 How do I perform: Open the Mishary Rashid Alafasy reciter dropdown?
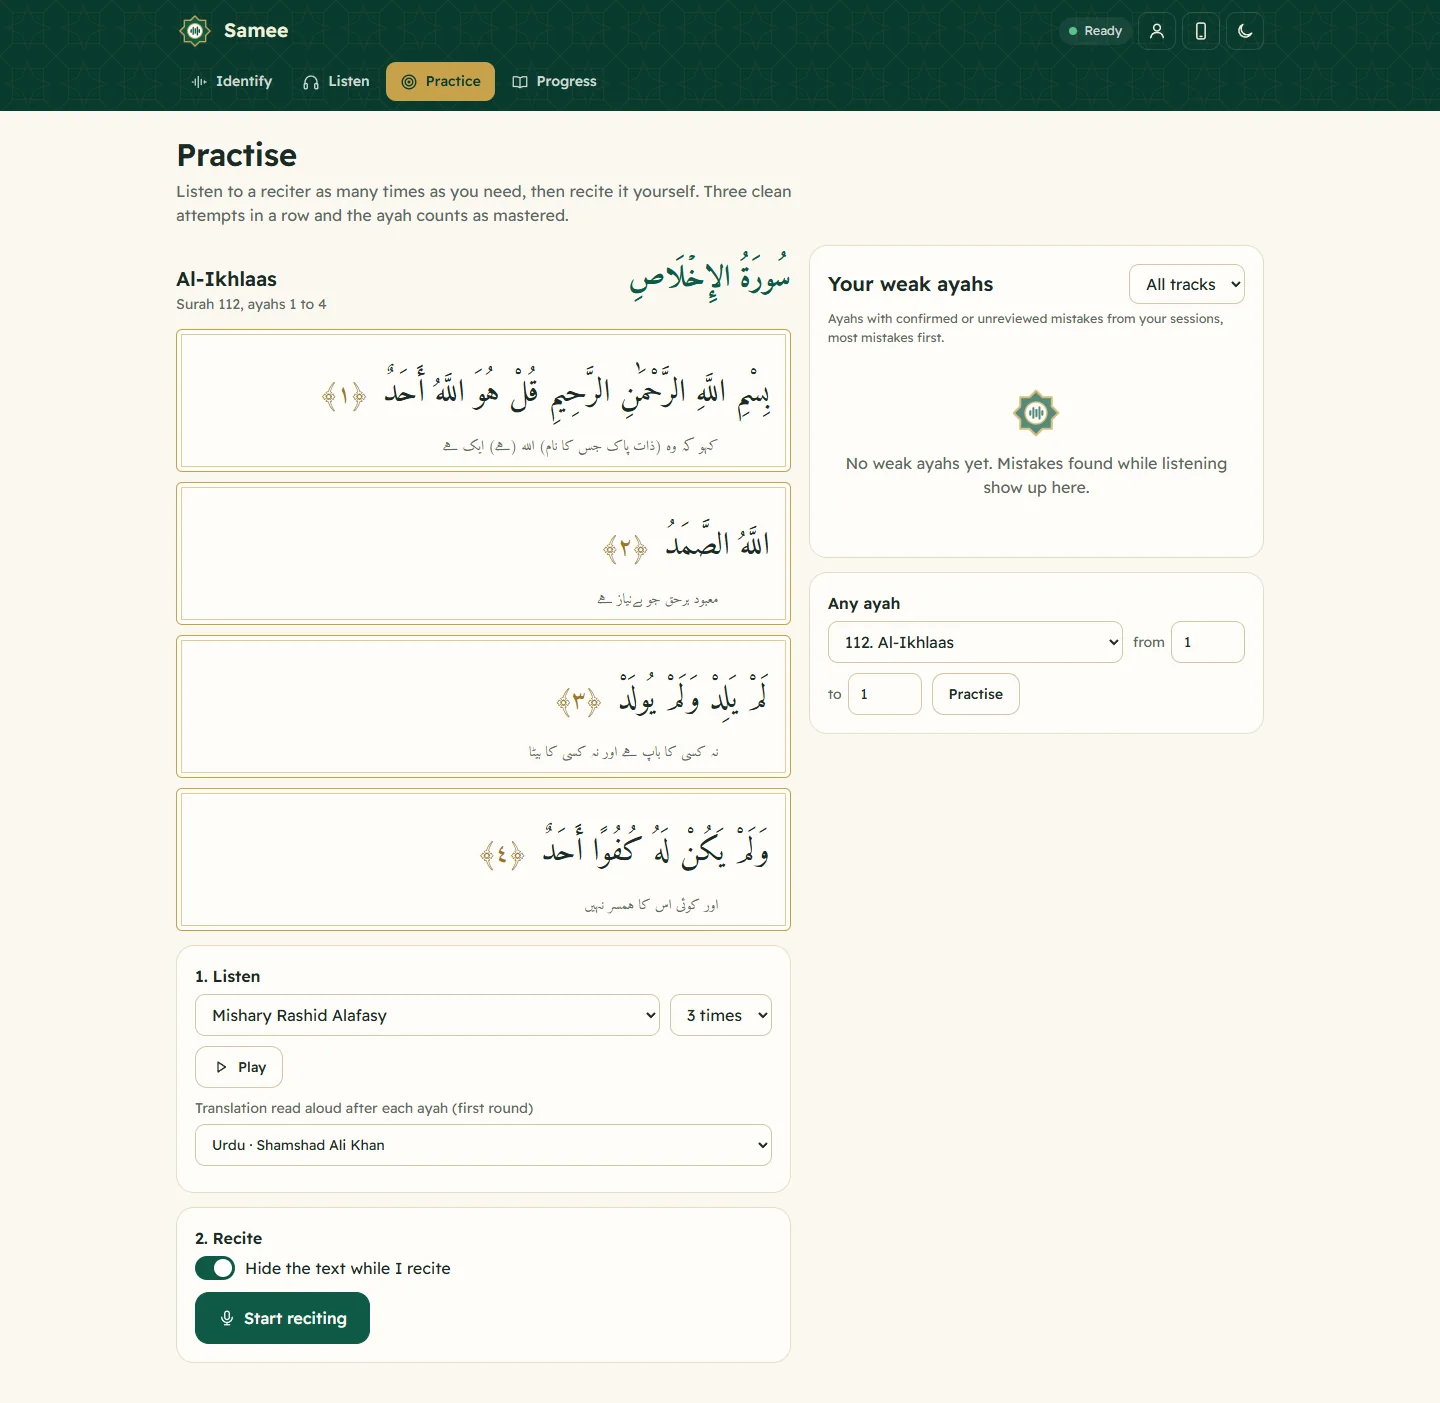pos(427,1015)
